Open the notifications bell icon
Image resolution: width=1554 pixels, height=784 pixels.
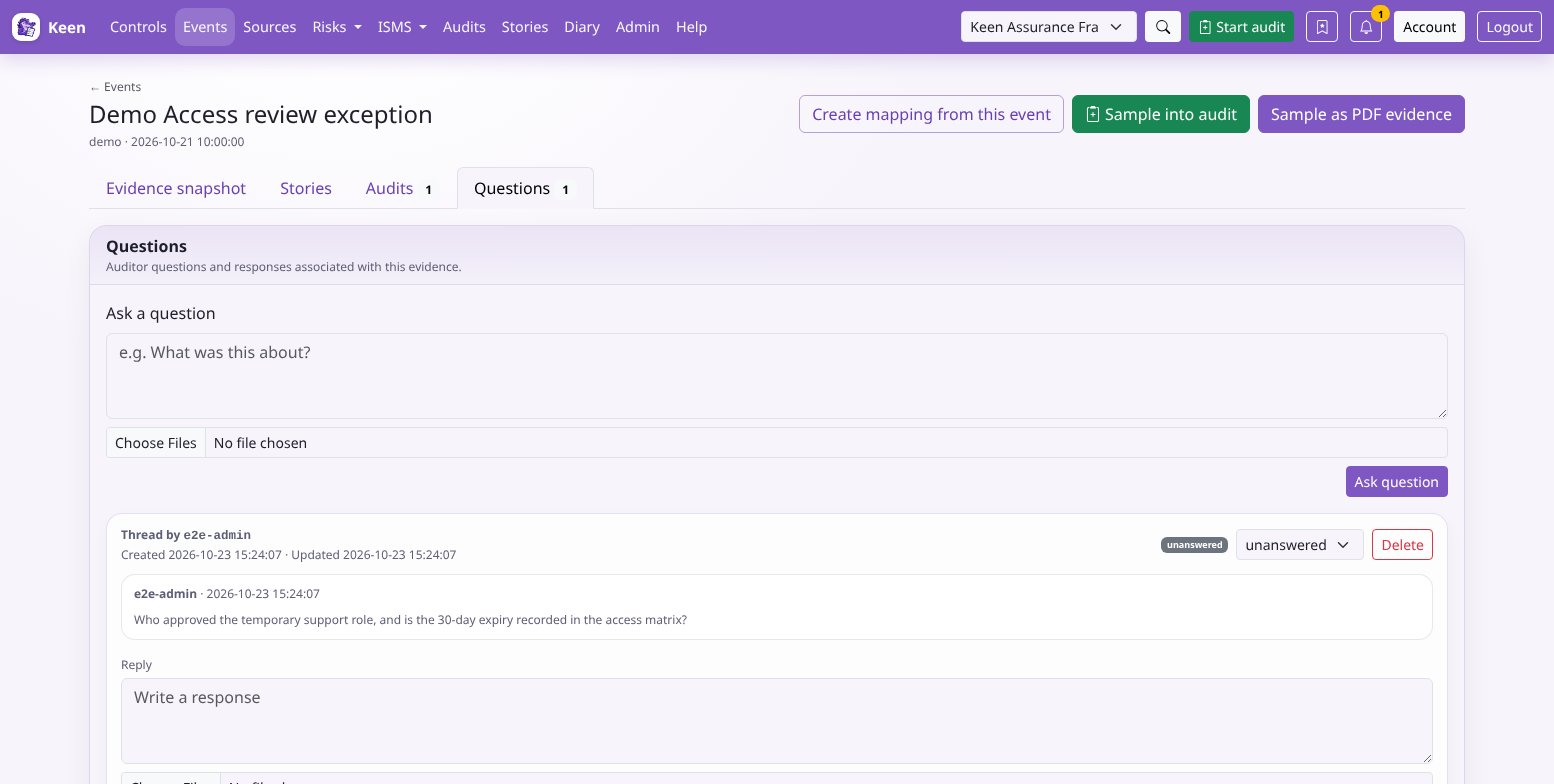pos(1366,27)
